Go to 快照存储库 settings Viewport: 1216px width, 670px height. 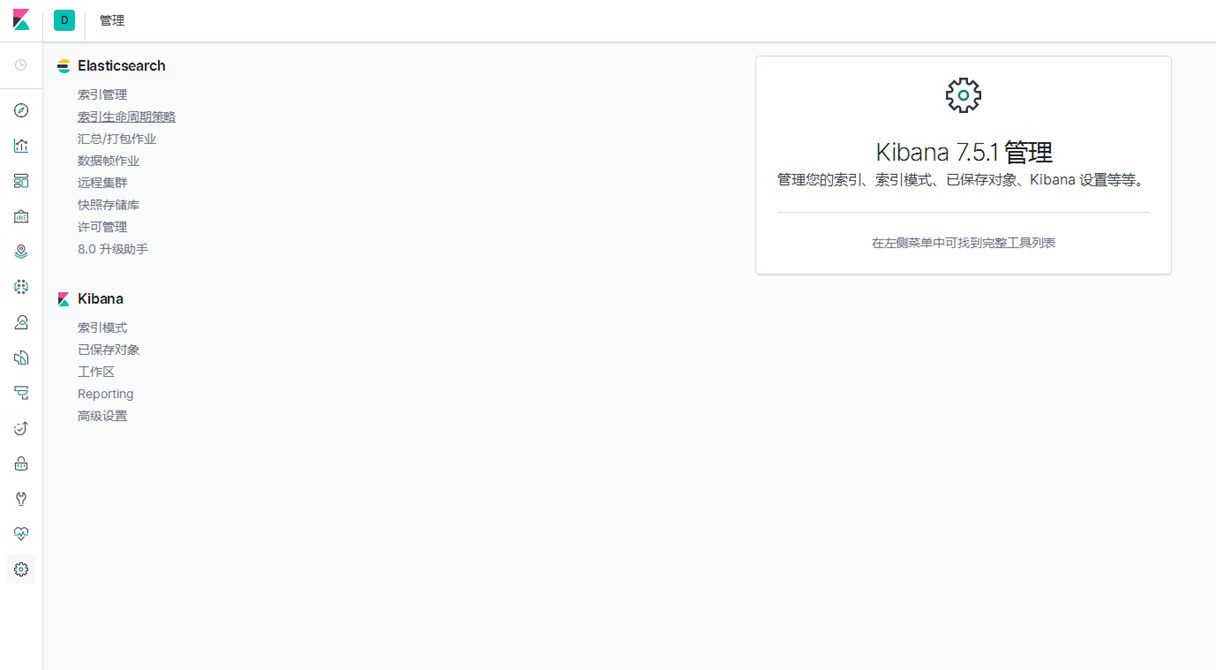[108, 205]
